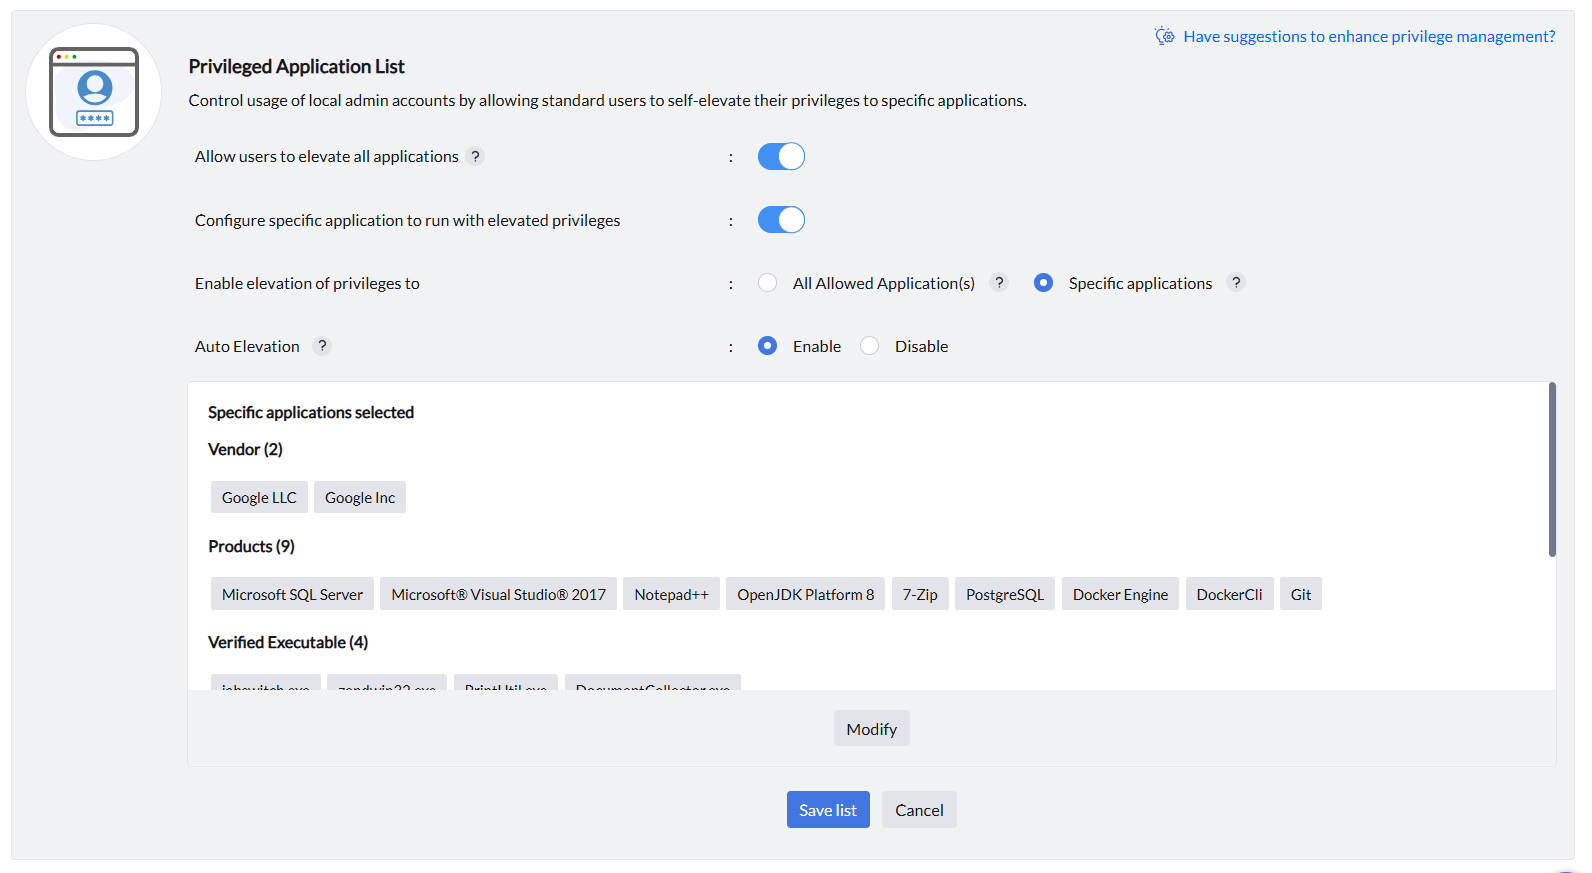This screenshot has width=1592, height=873.
Task: Click help icon beside Allow users to elevate
Action: click(x=475, y=156)
